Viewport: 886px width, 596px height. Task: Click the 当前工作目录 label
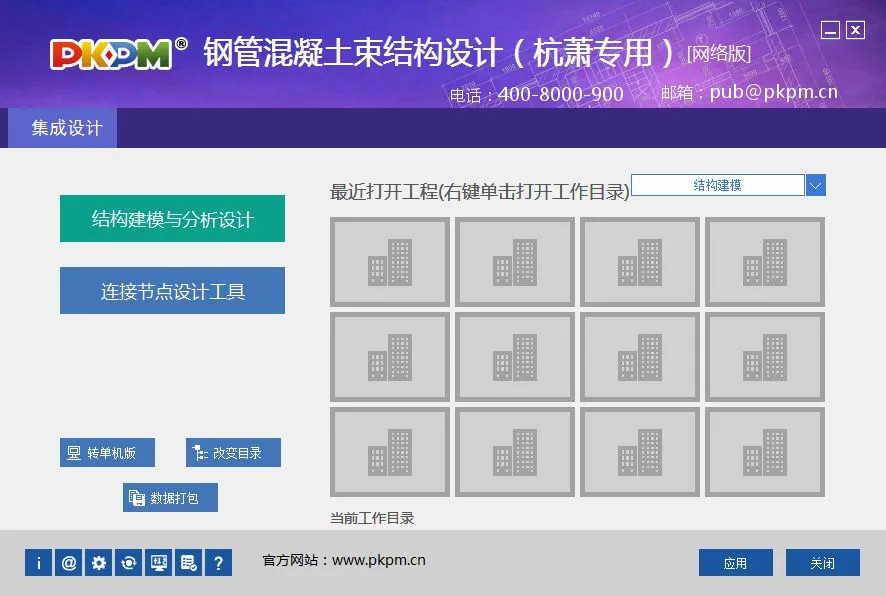[372, 518]
